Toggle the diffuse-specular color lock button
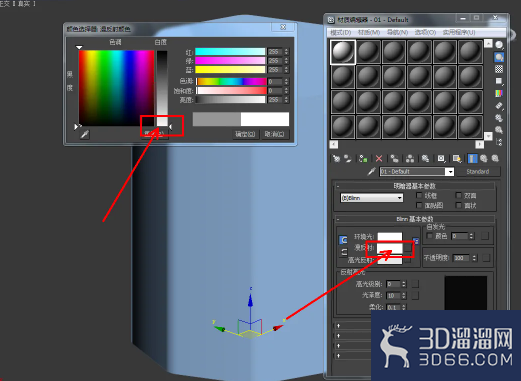 tap(343, 252)
